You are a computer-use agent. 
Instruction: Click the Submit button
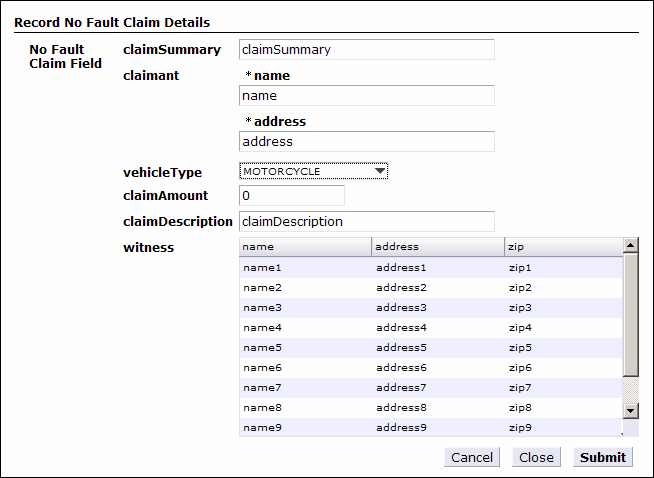pyautogui.click(x=603, y=457)
